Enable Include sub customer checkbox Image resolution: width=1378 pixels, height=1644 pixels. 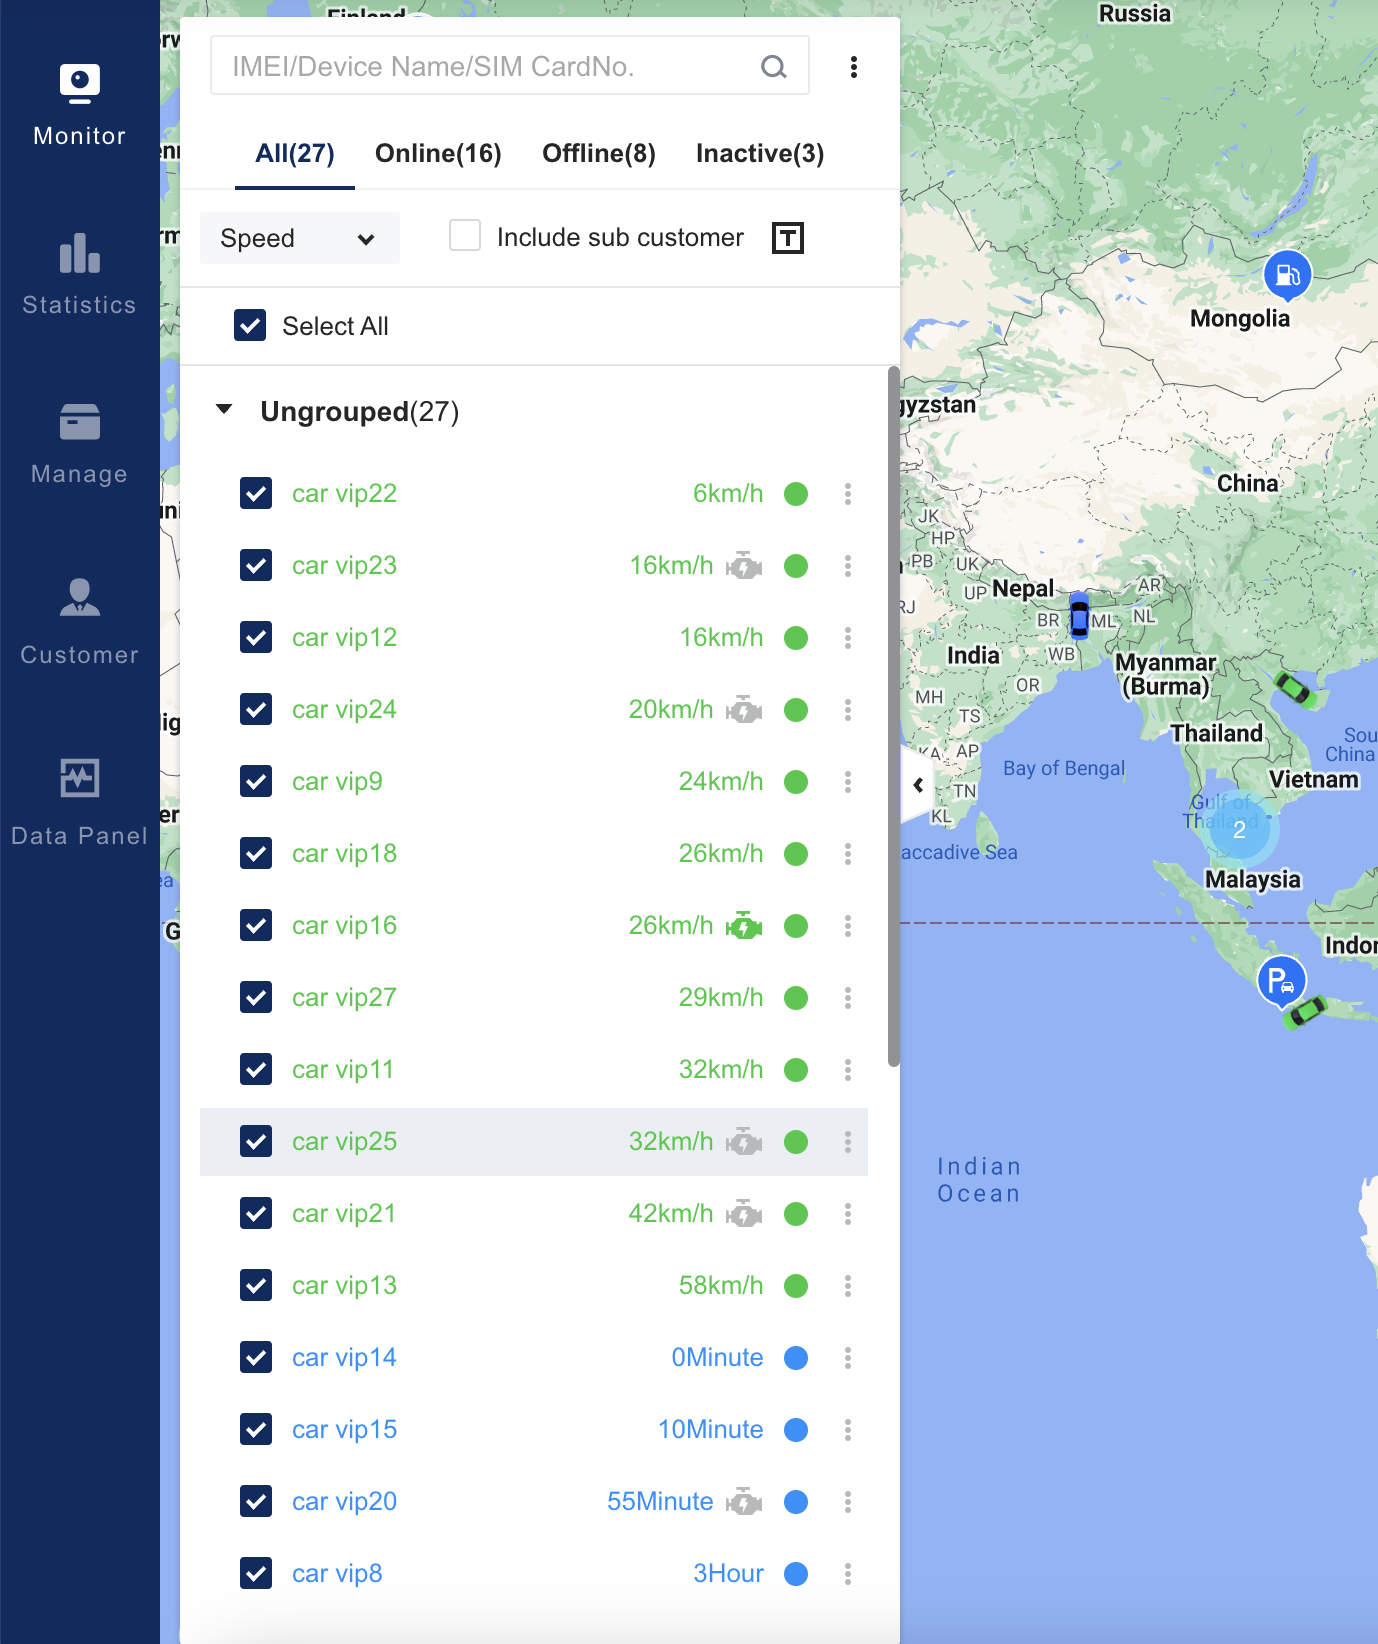(x=465, y=236)
